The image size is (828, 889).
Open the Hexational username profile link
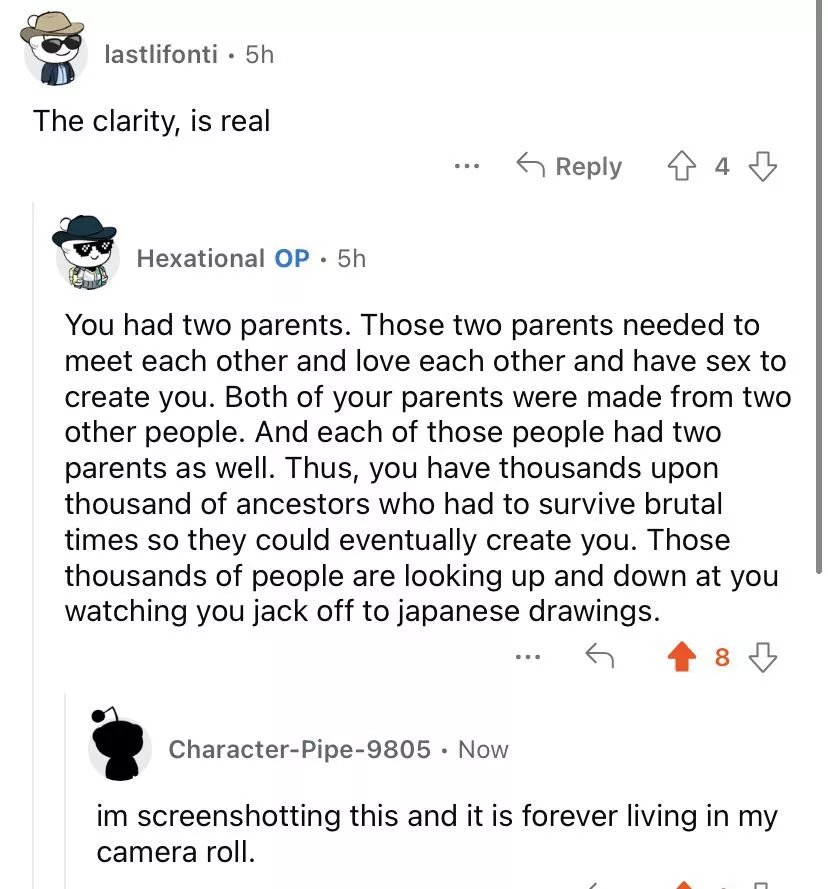(x=200, y=258)
